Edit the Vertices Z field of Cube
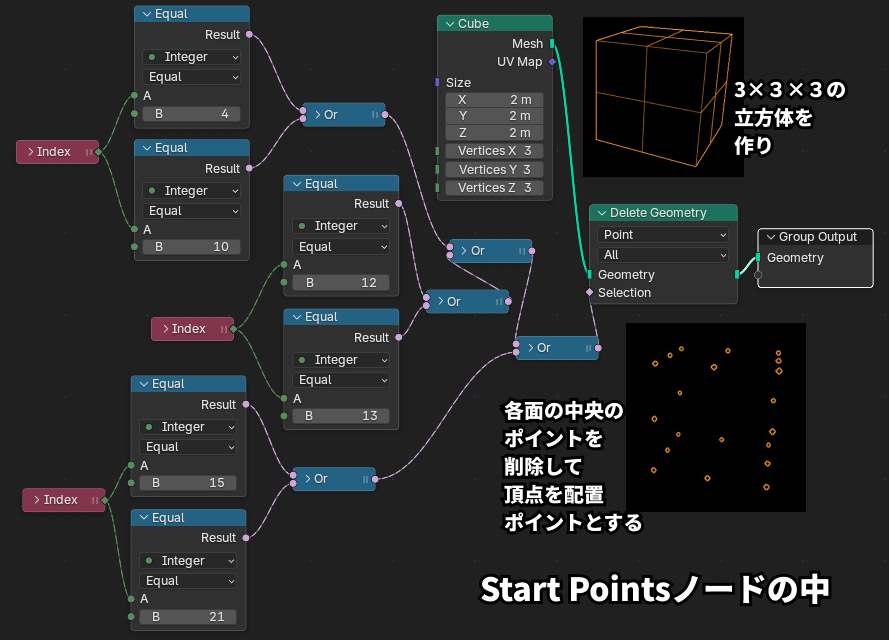This screenshot has height=640, width=889. tap(494, 188)
